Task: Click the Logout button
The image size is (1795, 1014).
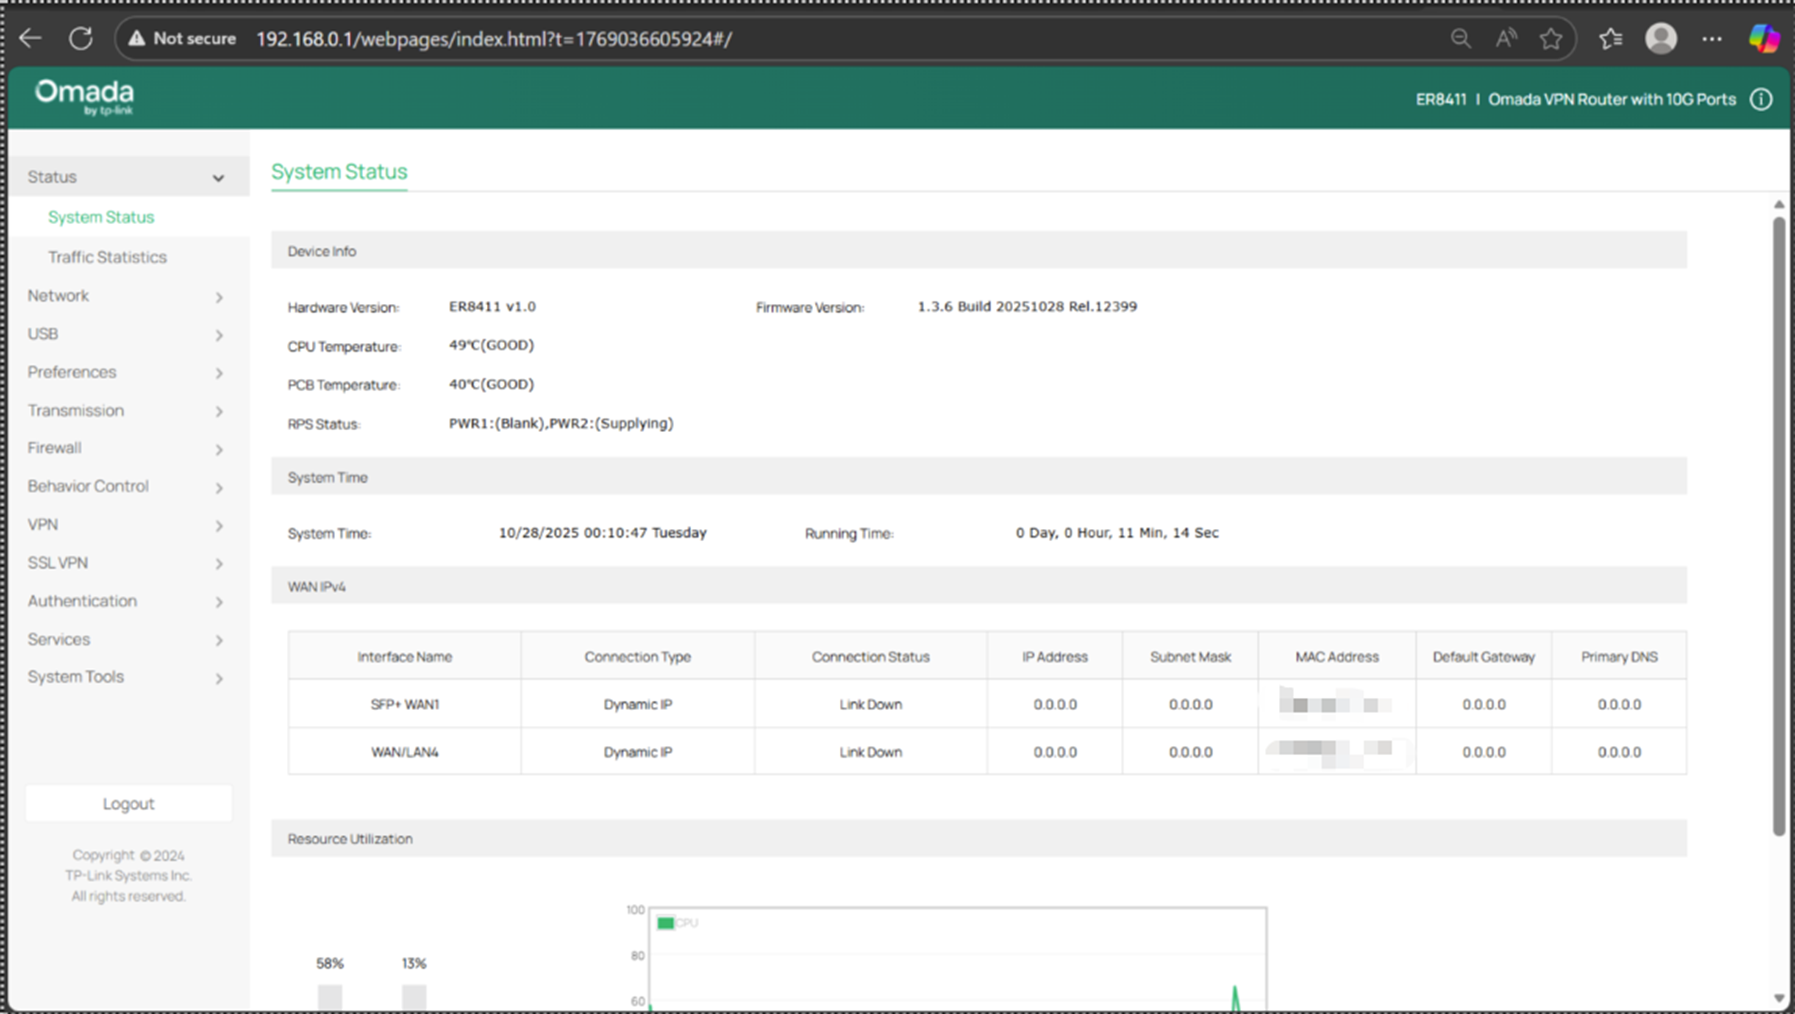Action: (x=128, y=803)
